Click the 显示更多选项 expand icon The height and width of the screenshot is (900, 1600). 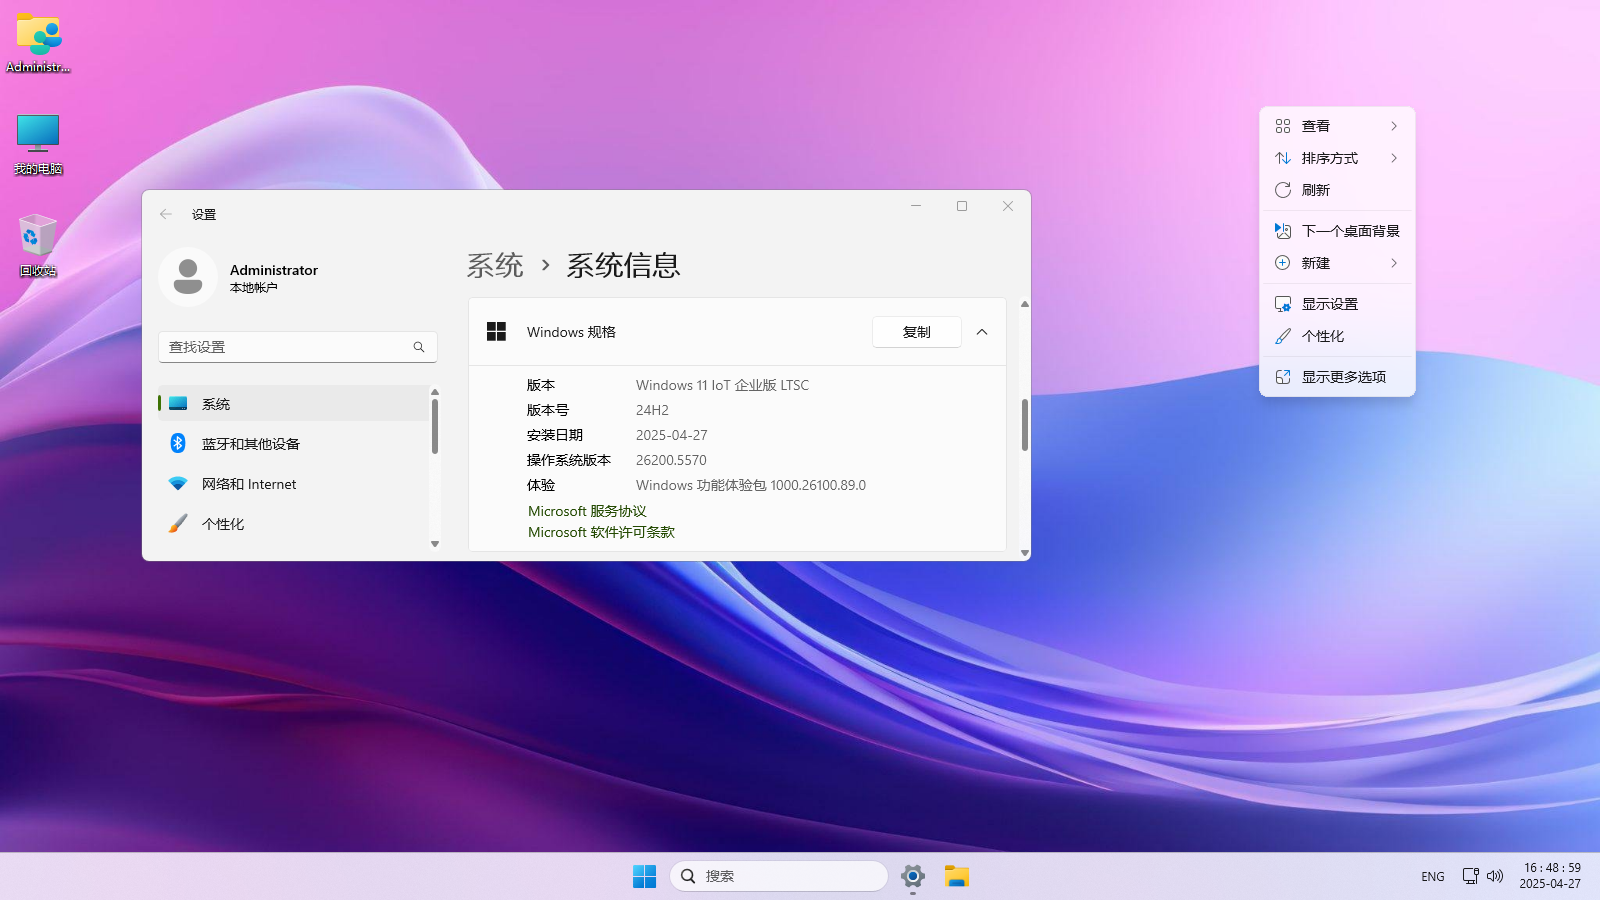[1283, 377]
